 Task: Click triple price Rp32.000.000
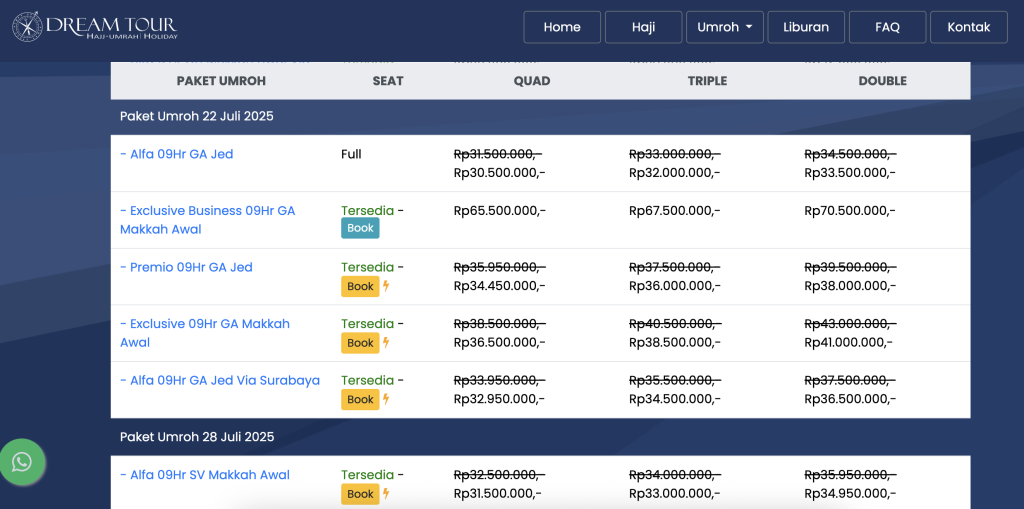point(675,173)
